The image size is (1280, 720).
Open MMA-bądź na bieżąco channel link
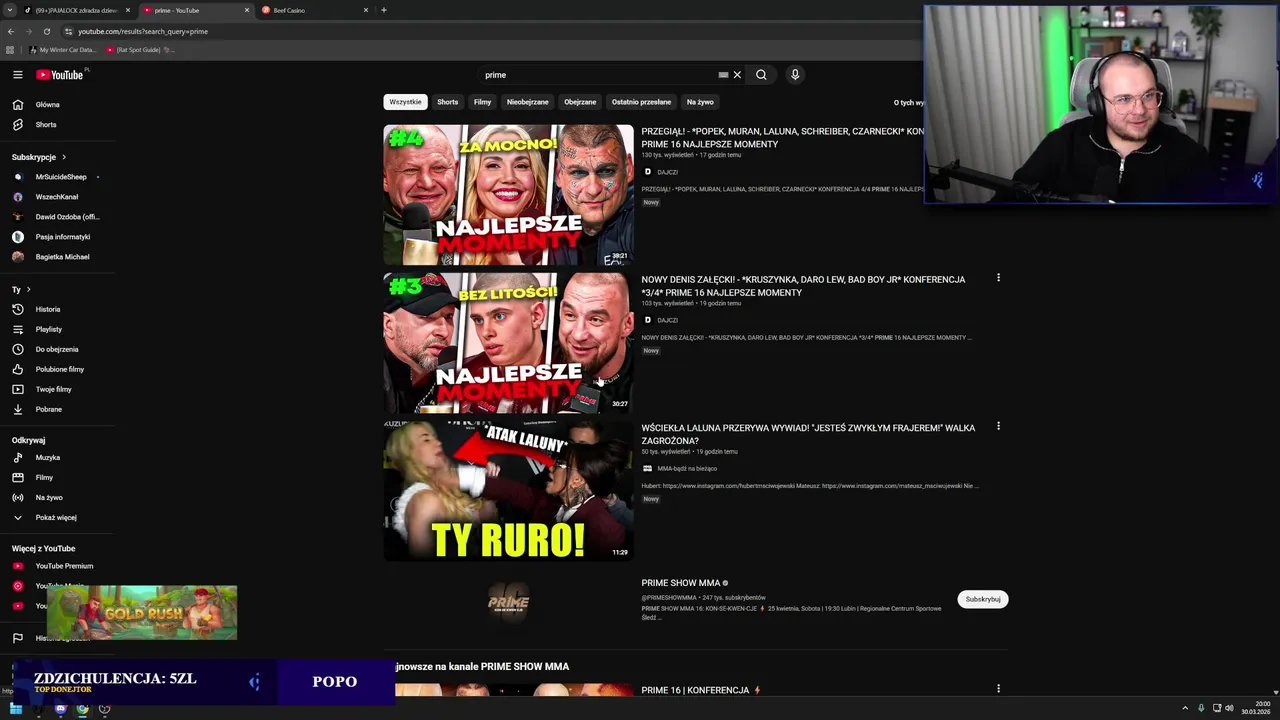686,468
